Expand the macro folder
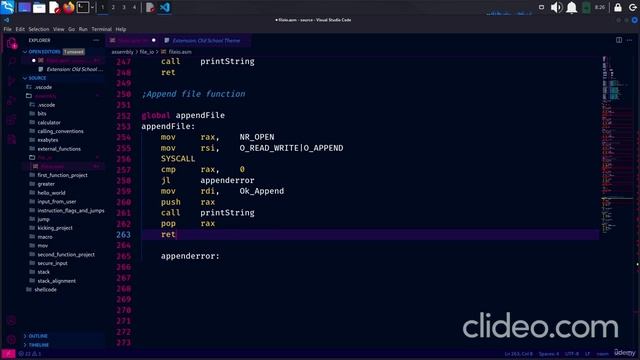The image size is (640, 360). [x=45, y=237]
